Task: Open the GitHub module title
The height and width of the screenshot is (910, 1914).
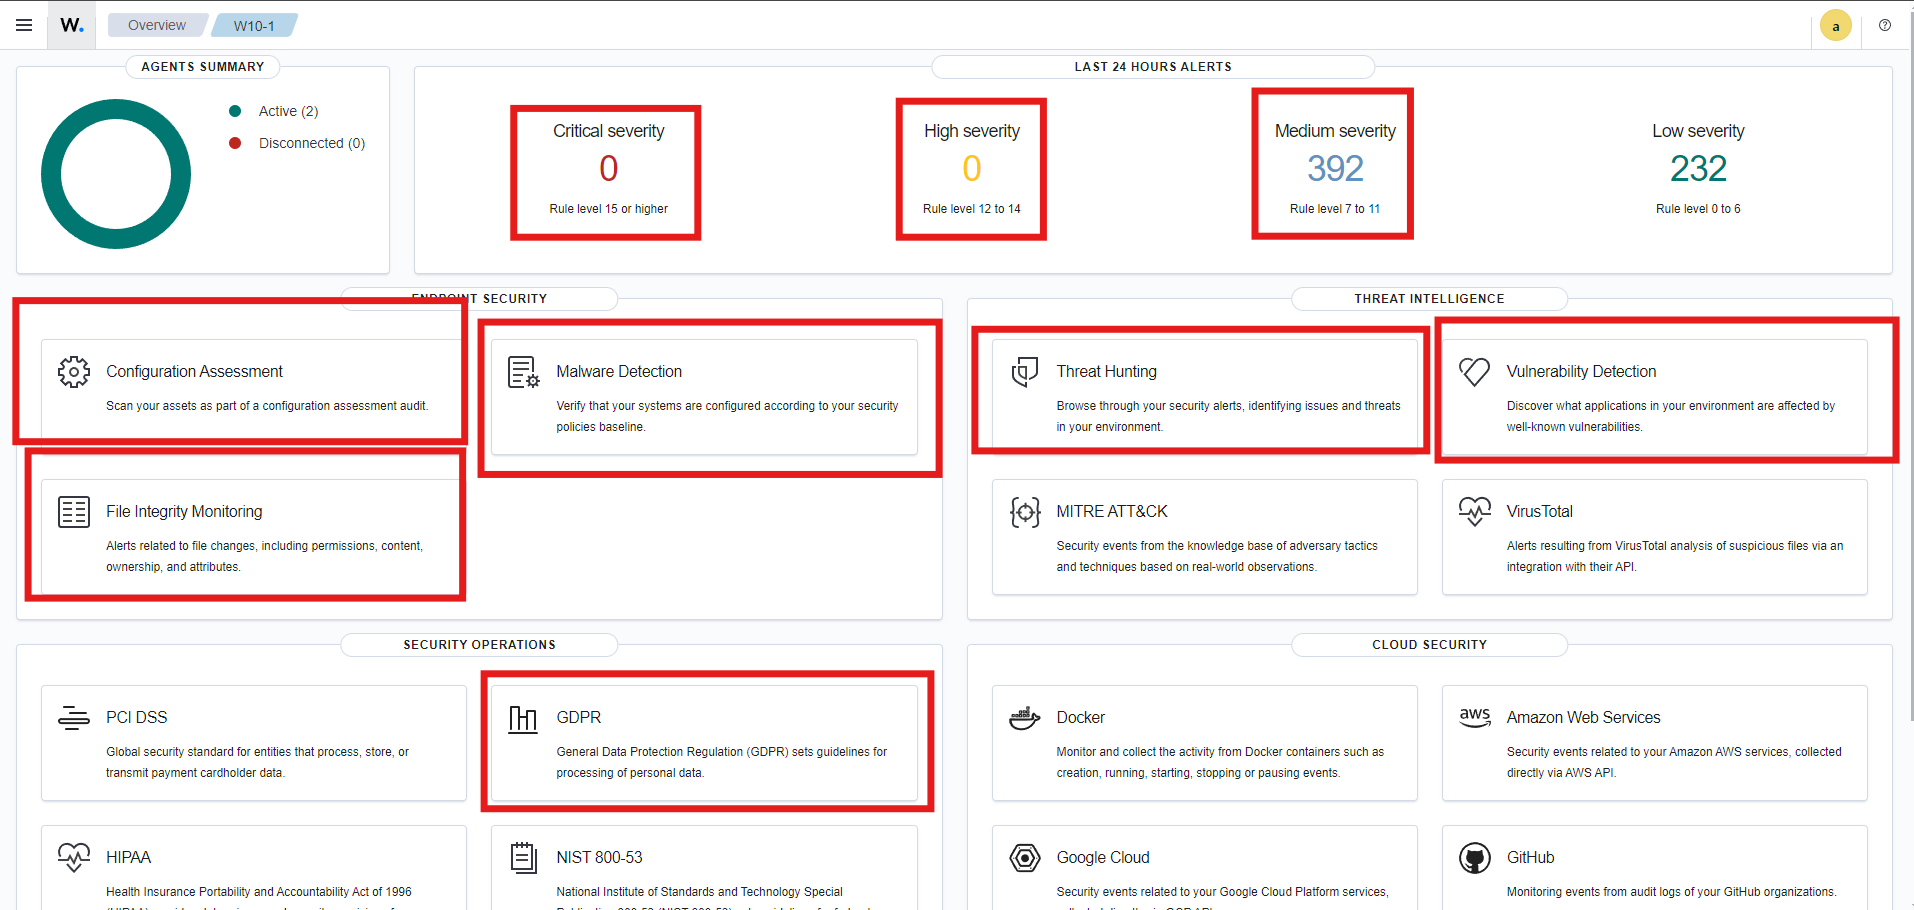Action: 1530,857
